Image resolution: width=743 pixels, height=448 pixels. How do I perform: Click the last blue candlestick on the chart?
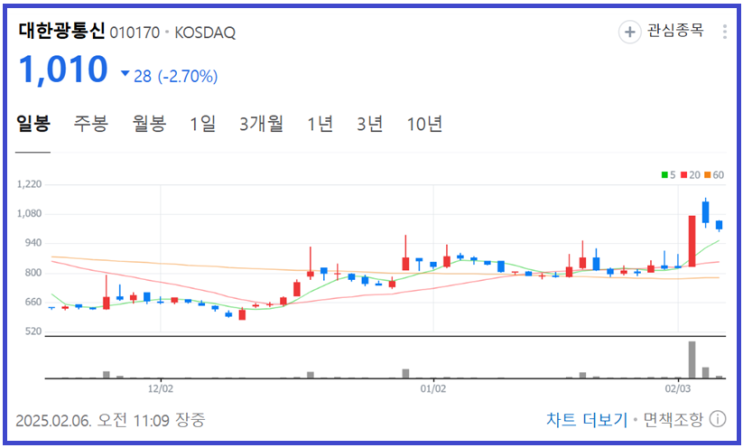(719, 225)
